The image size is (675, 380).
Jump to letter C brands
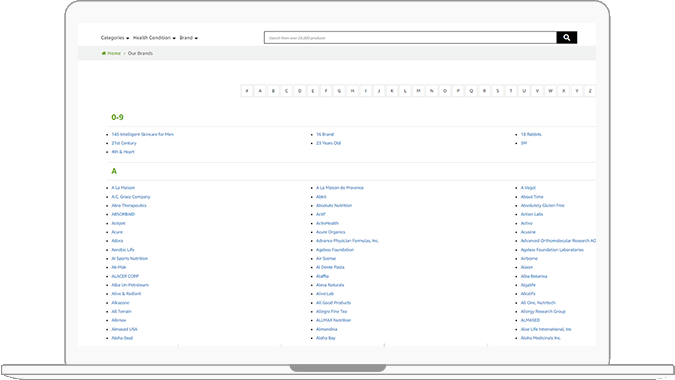[286, 91]
